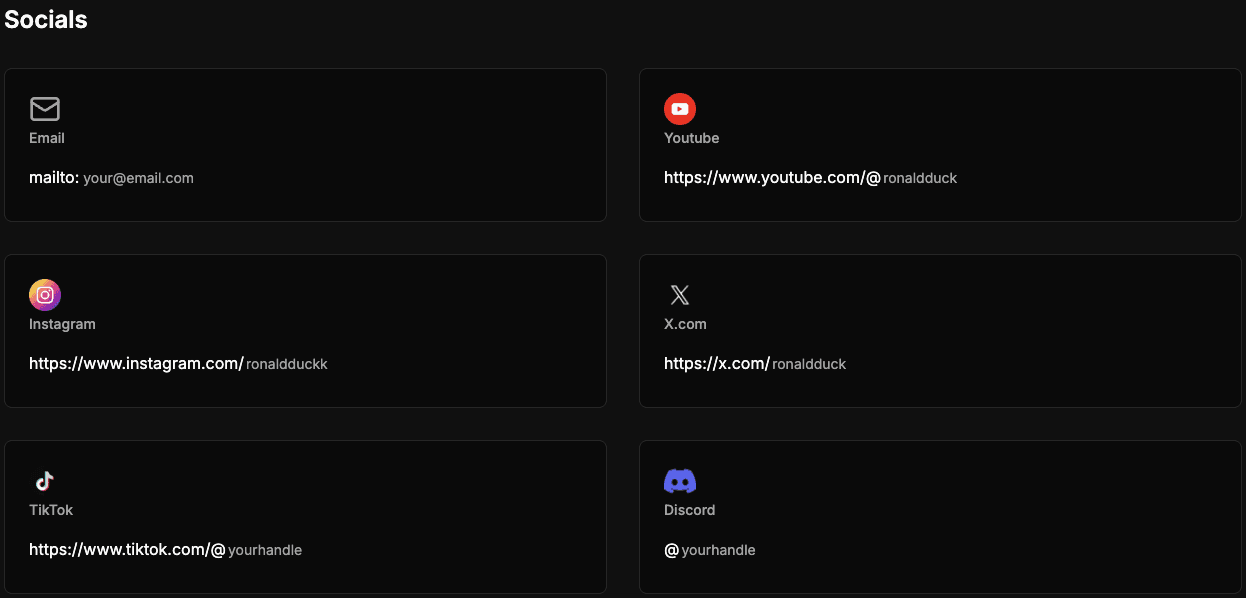
Task: Click the Email envelope icon
Action: (44, 108)
